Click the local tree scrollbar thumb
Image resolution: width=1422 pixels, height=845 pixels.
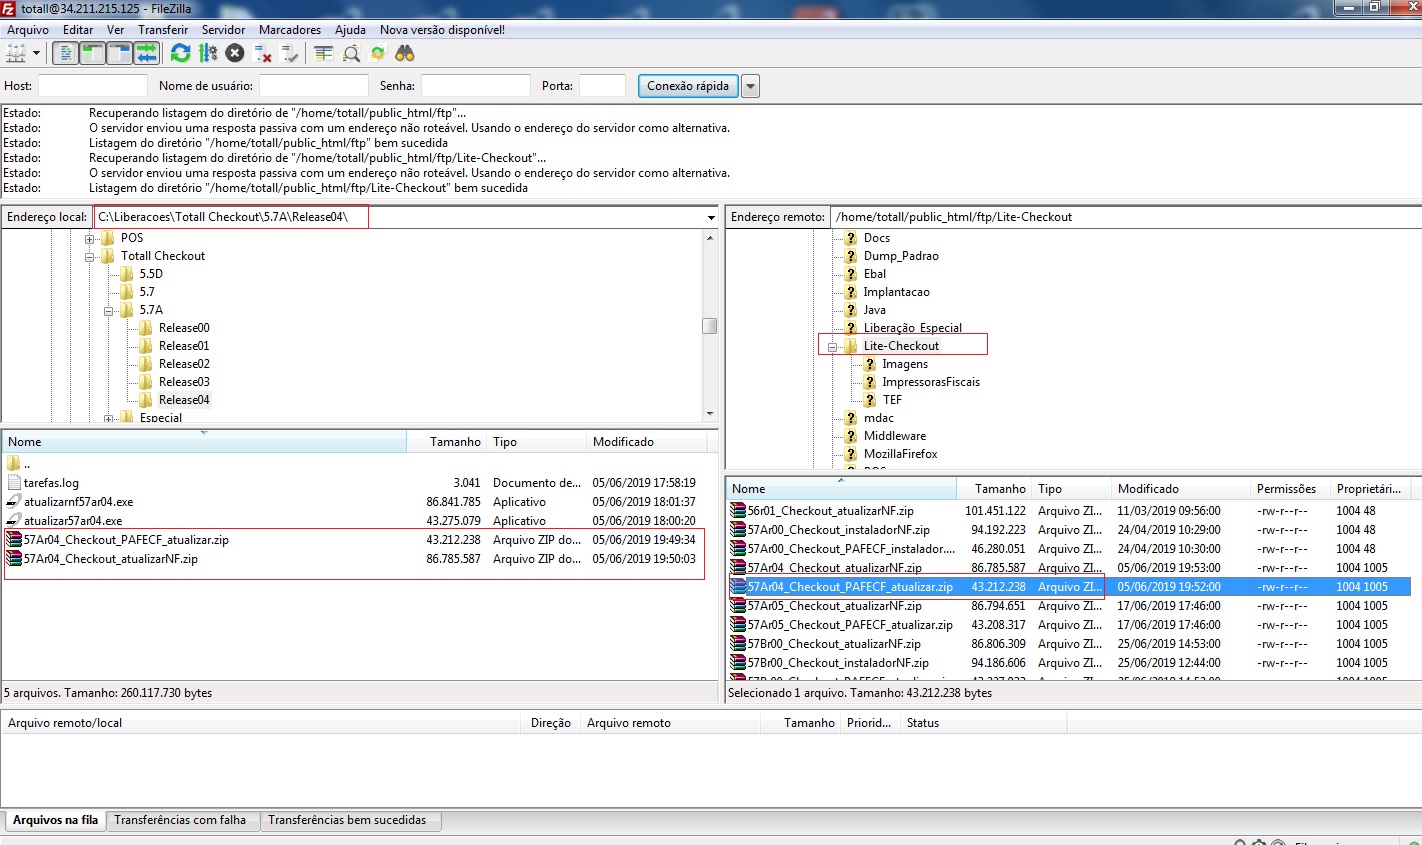(709, 326)
